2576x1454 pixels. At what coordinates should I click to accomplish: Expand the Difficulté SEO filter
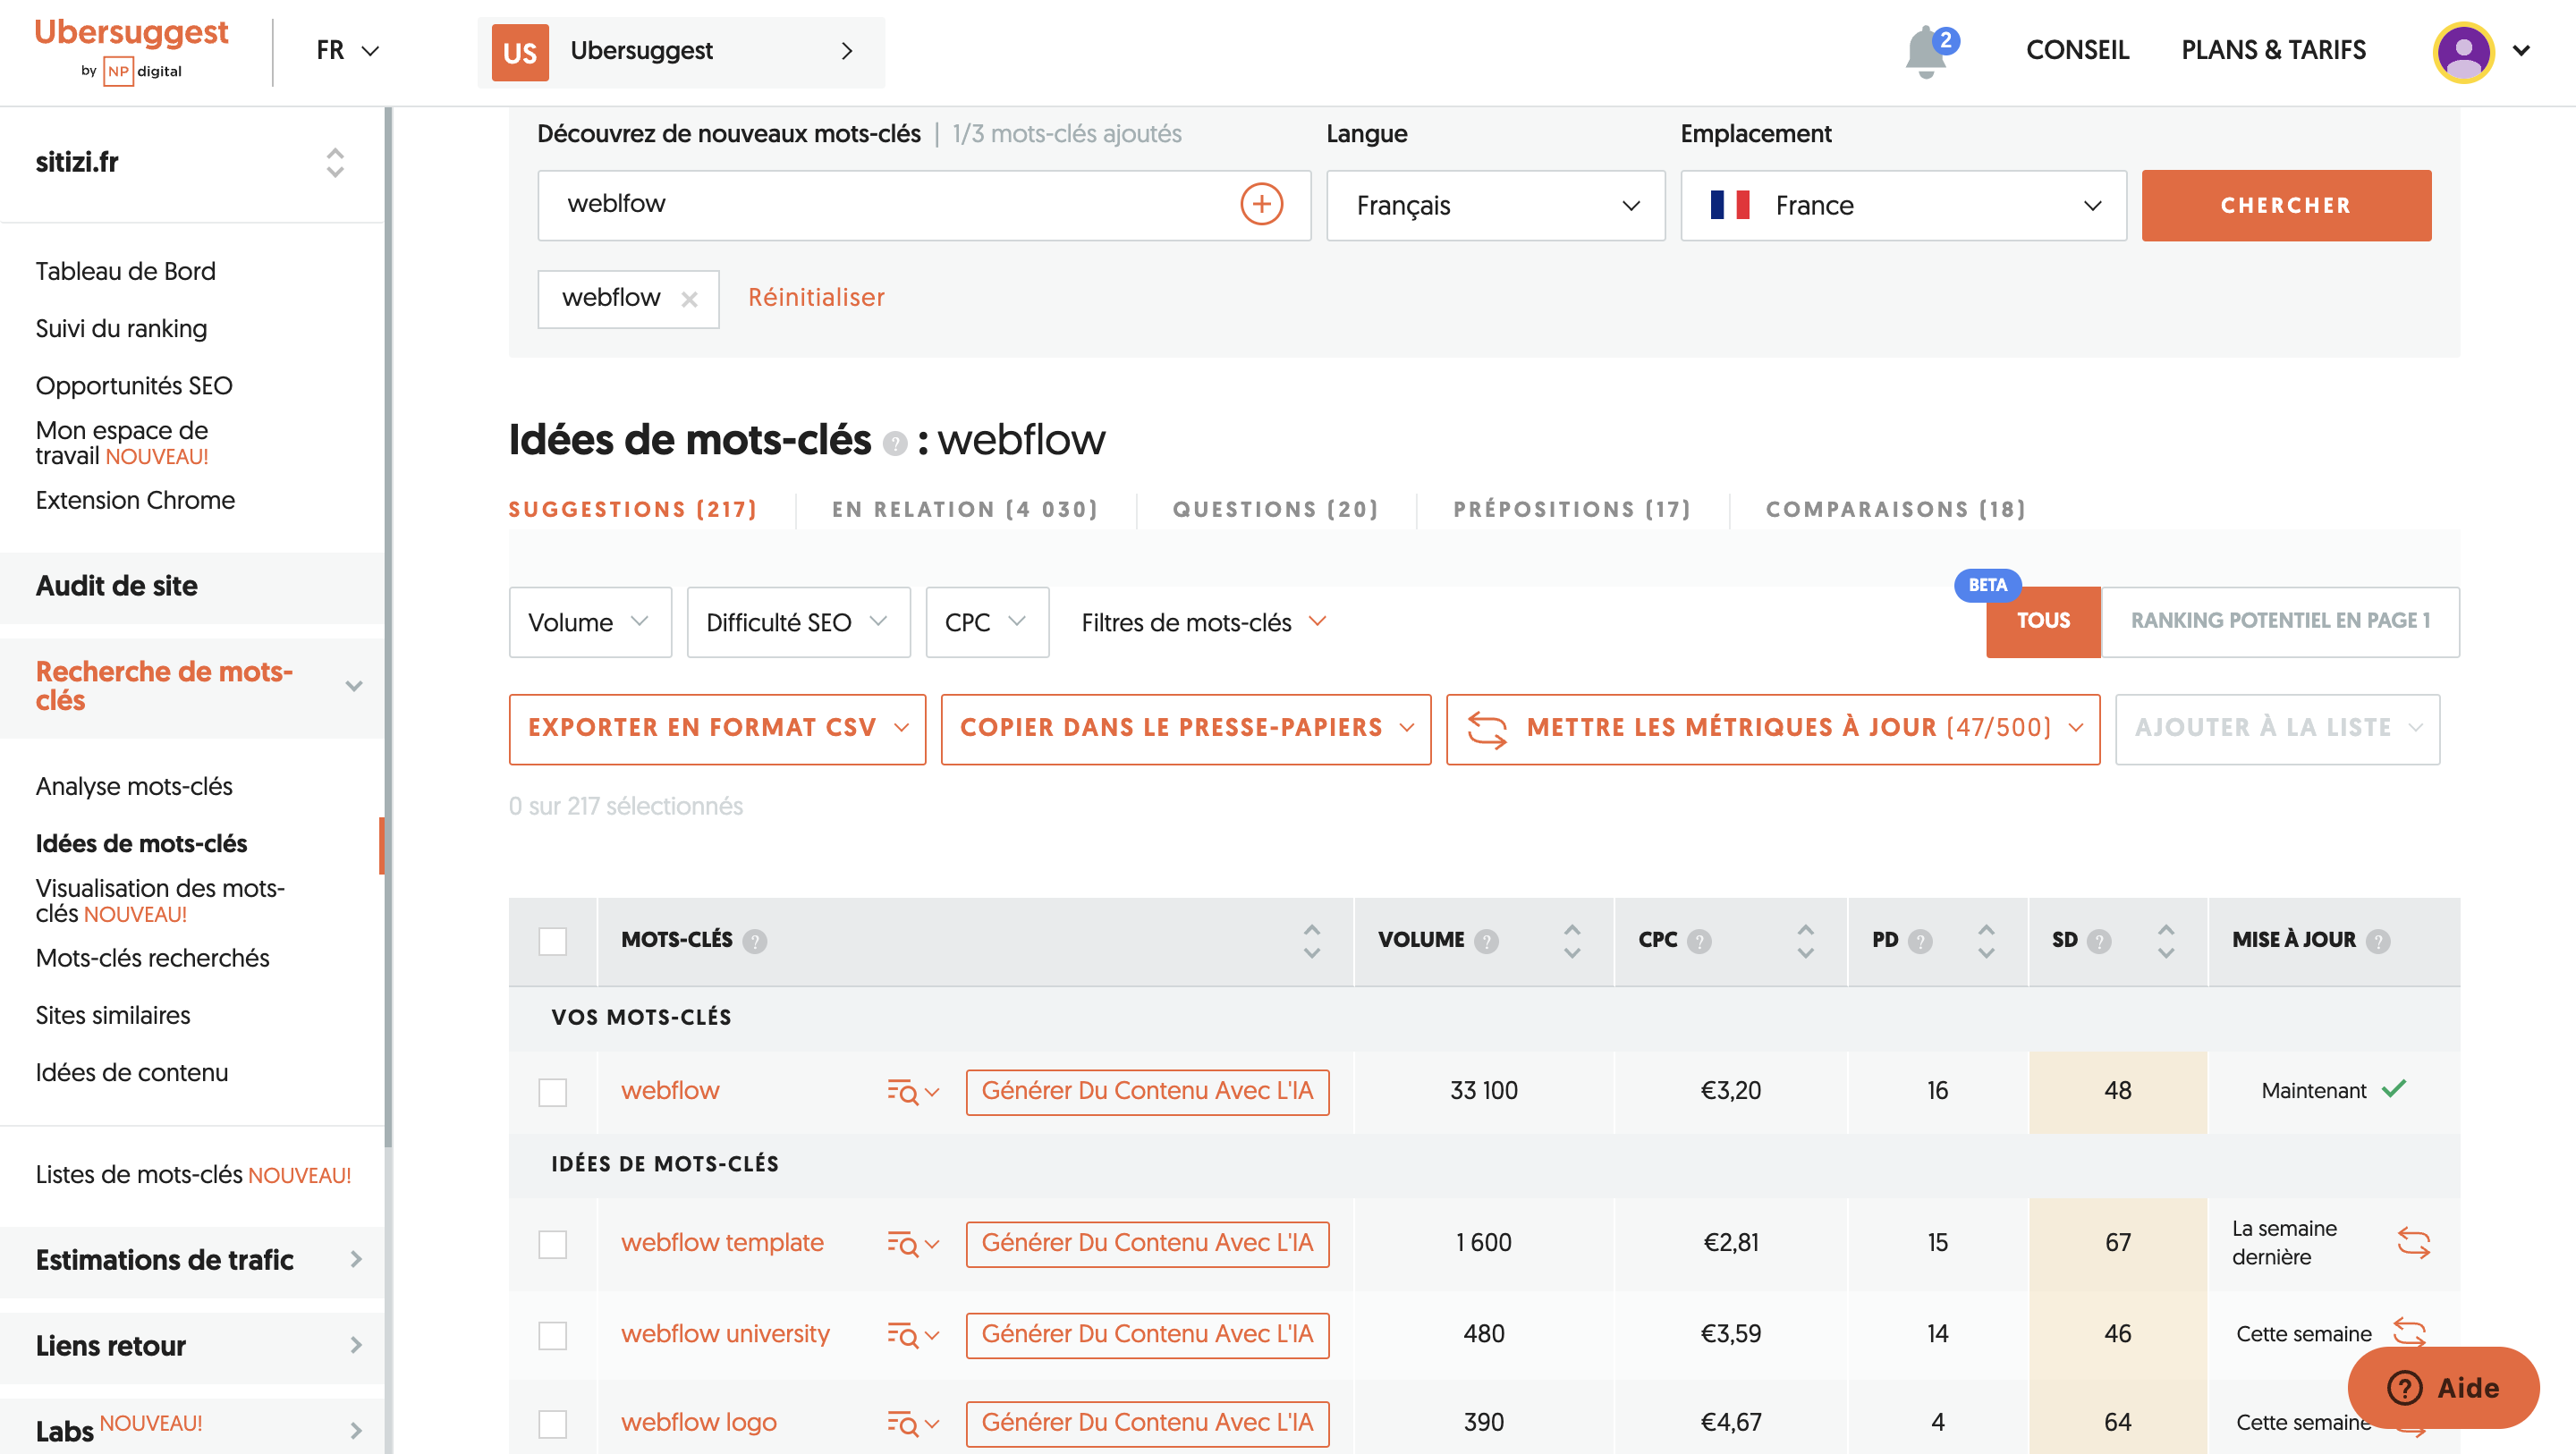tap(797, 622)
